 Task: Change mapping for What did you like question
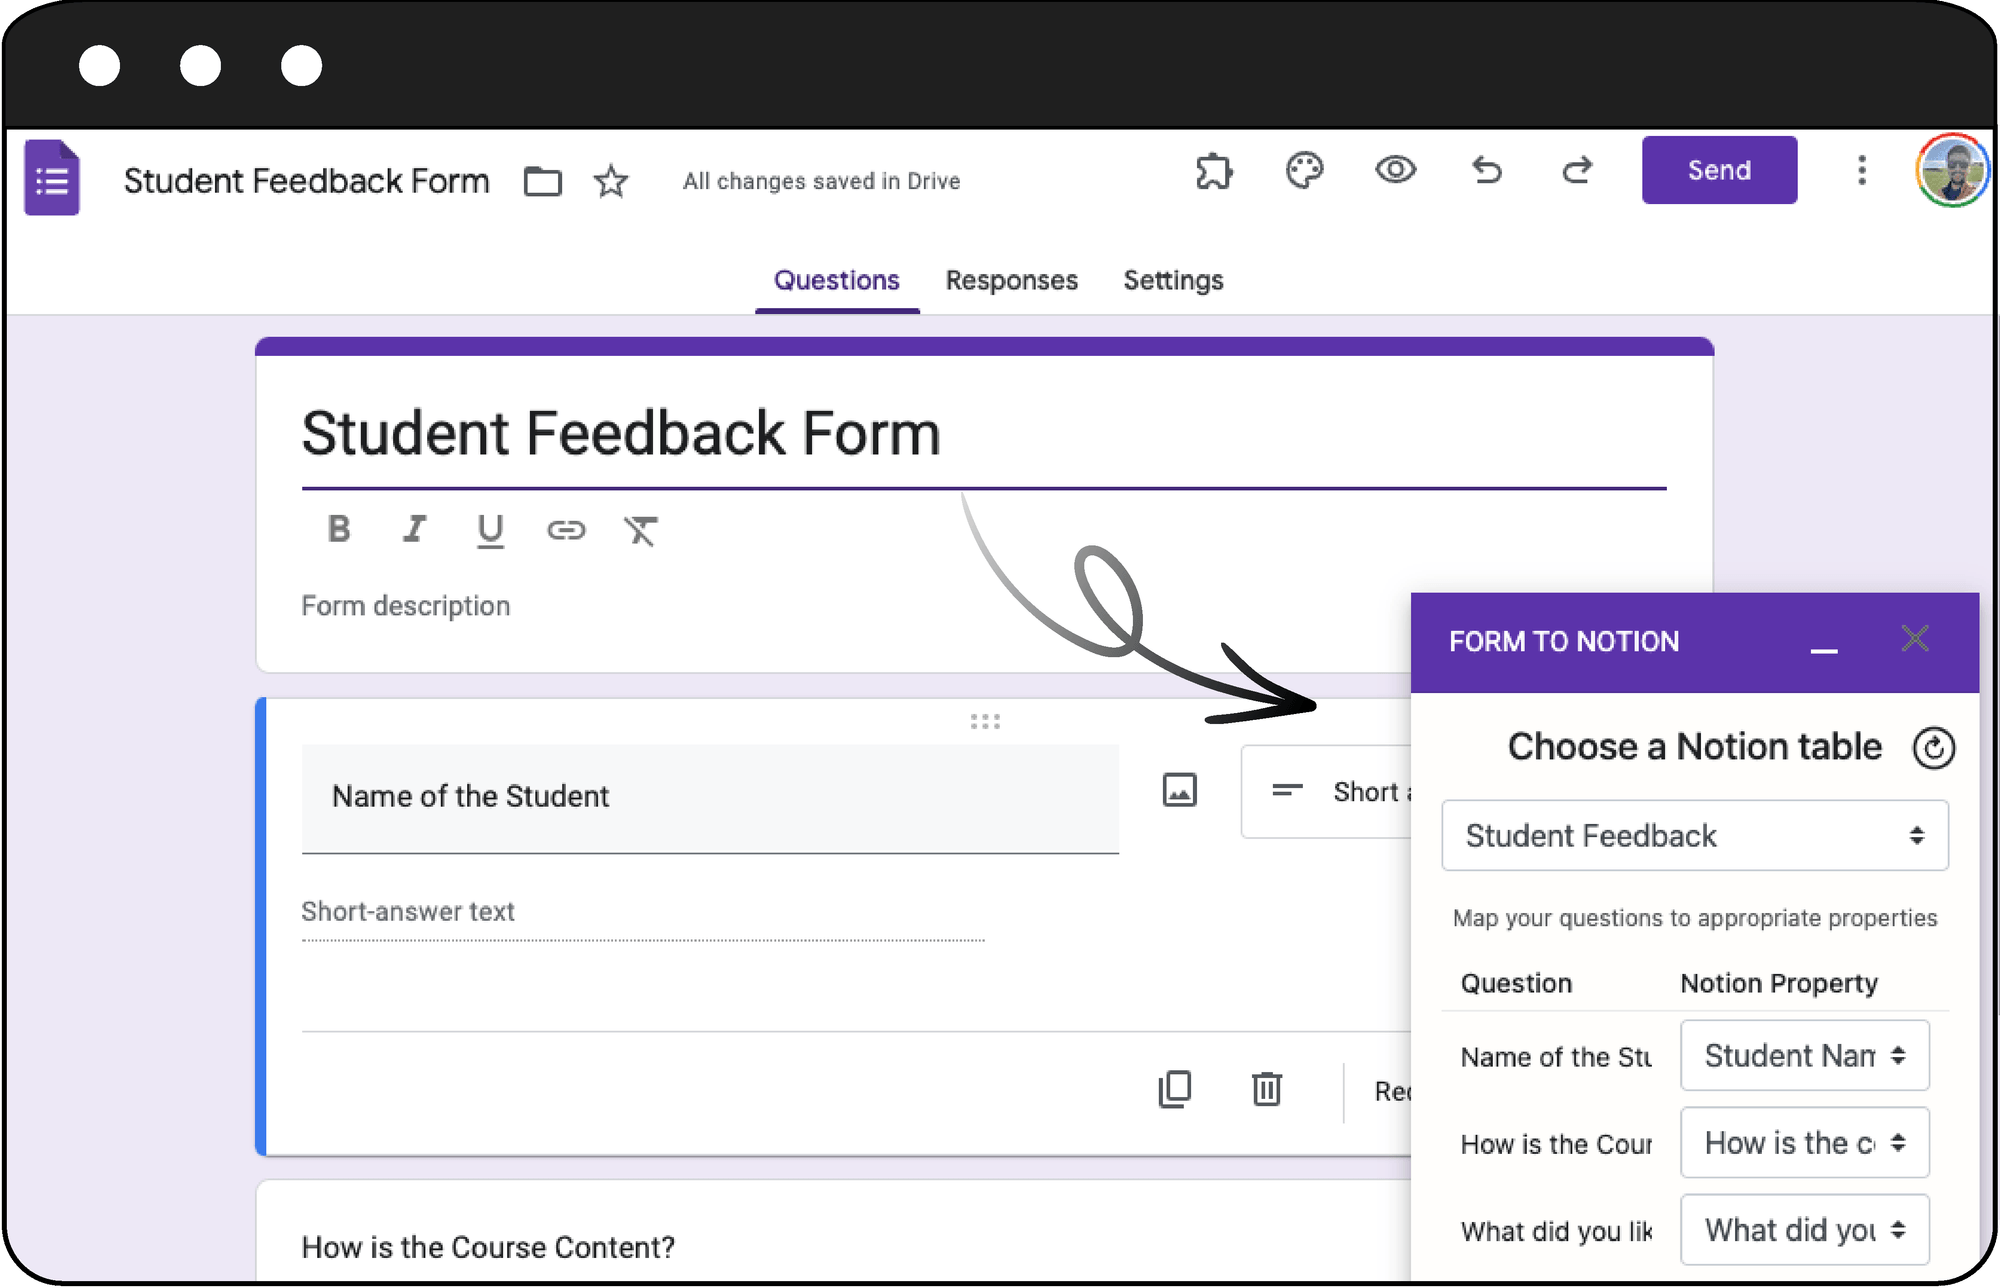tap(1804, 1229)
